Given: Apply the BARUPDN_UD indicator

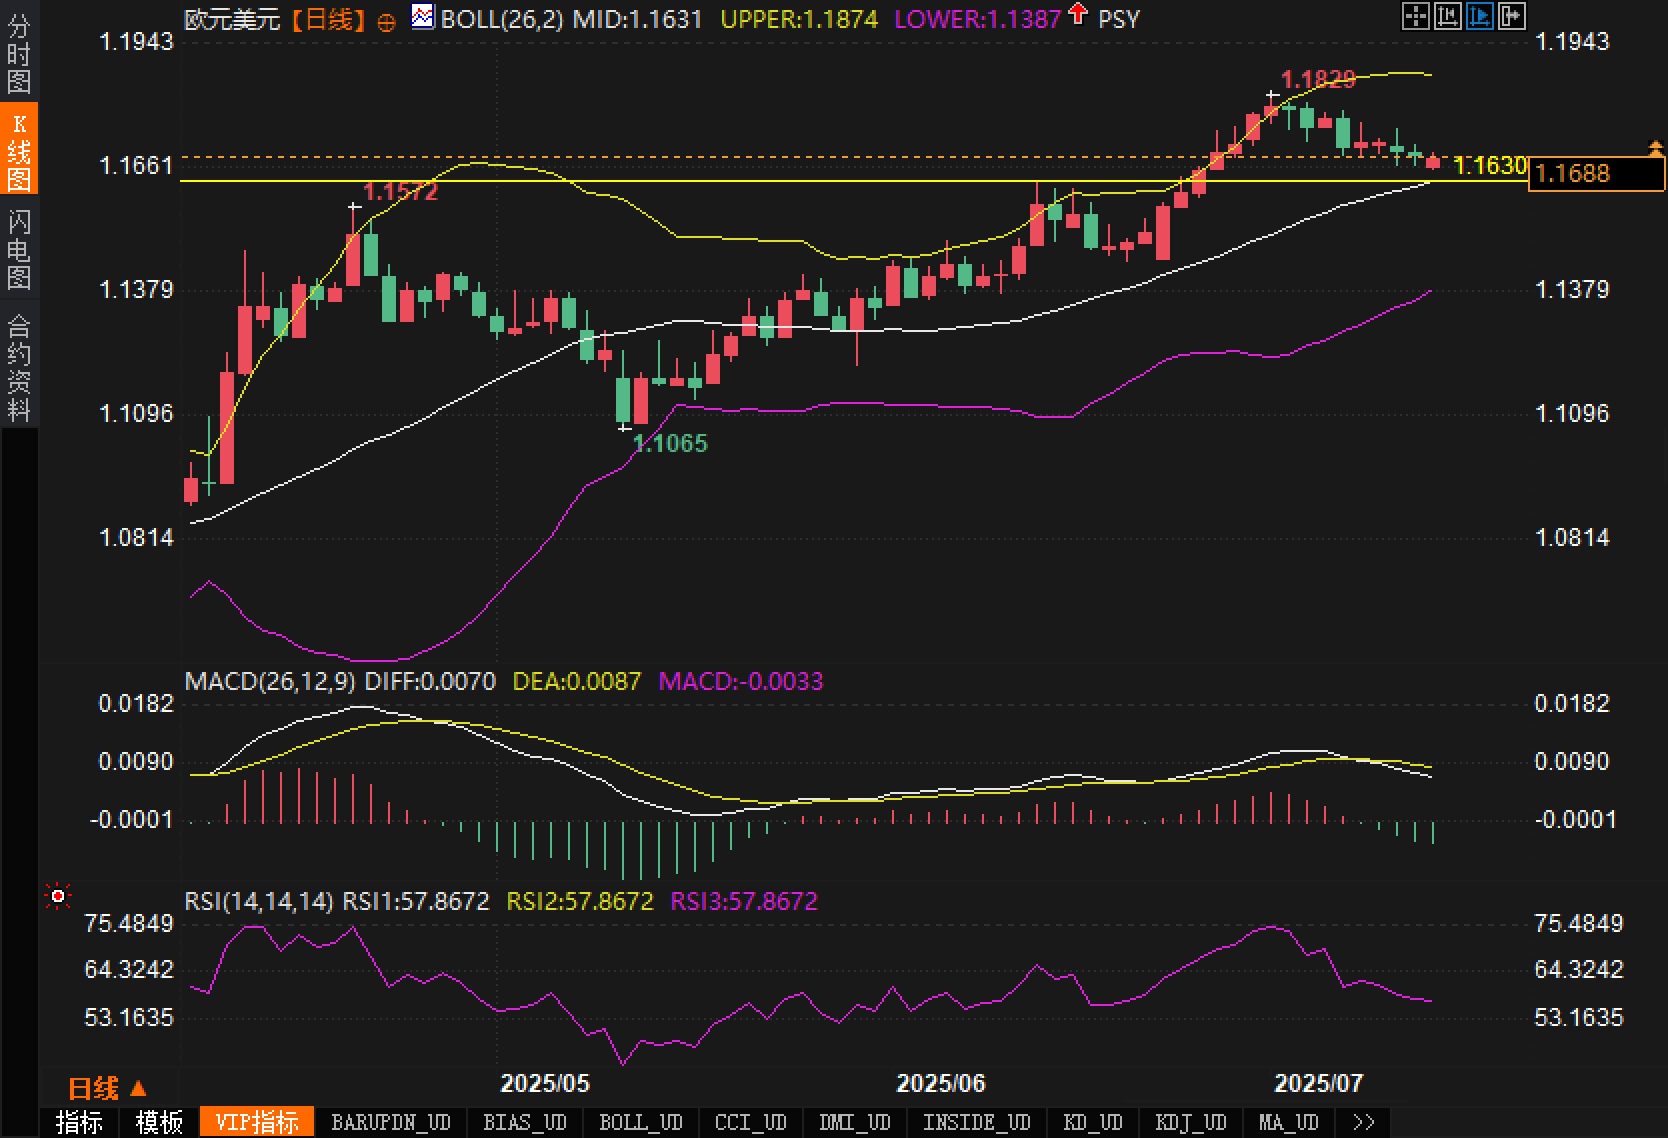Looking at the screenshot, I should pos(391,1122).
